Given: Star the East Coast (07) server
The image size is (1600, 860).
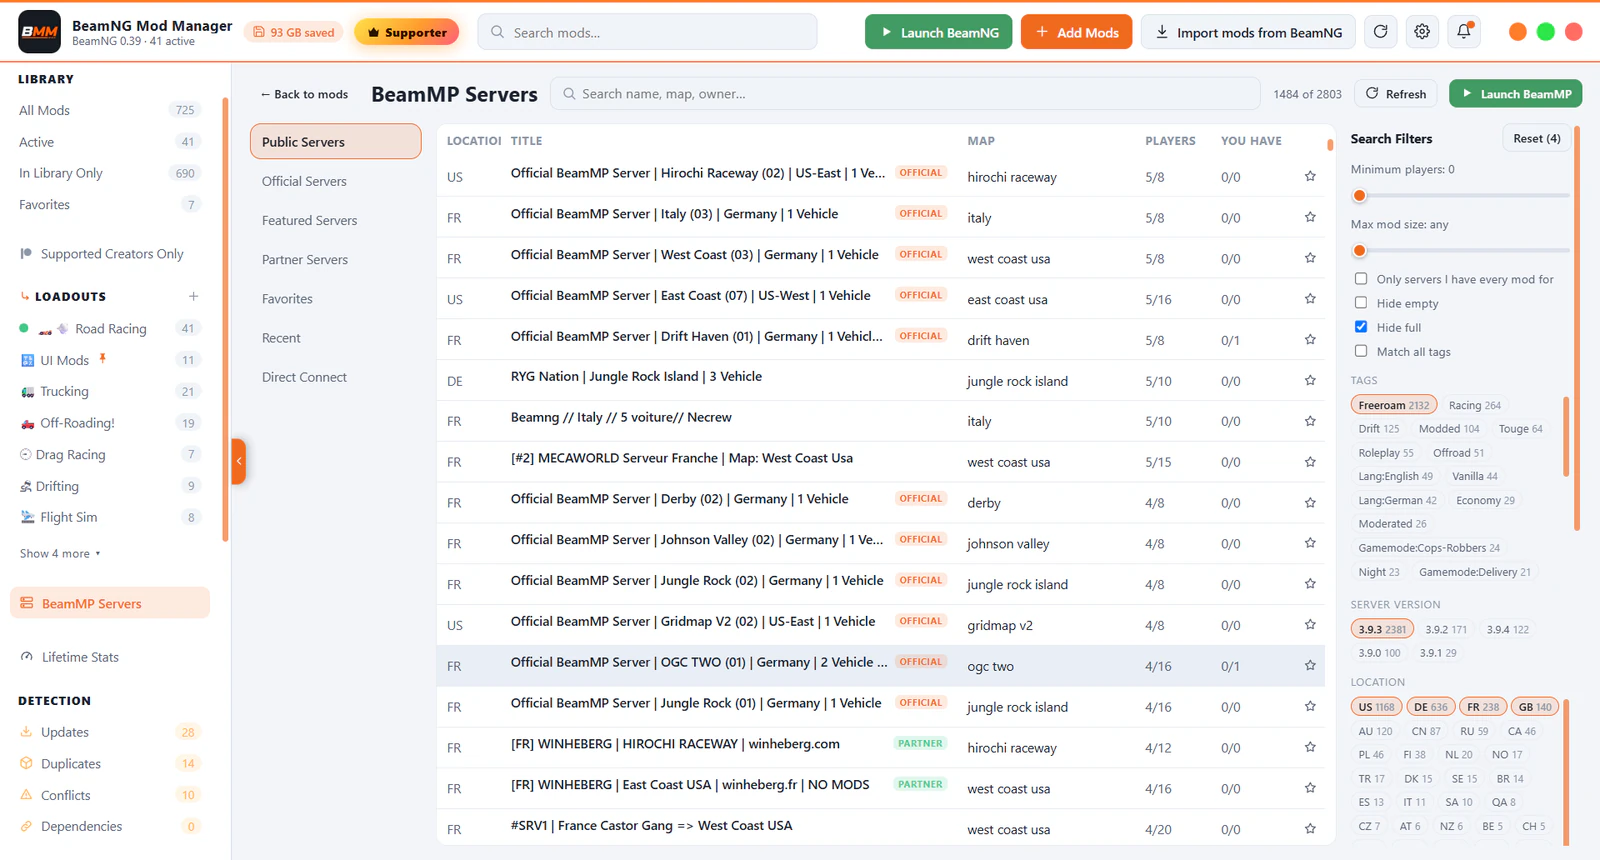Looking at the screenshot, I should pos(1310,299).
